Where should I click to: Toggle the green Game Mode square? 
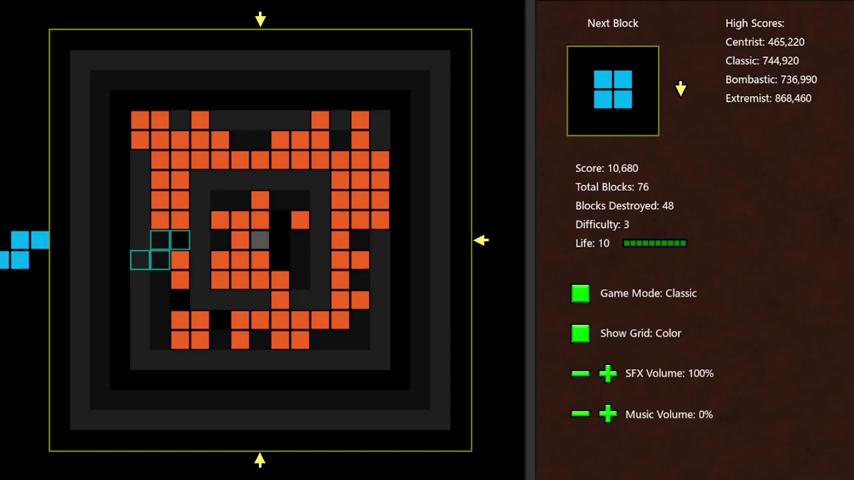pyautogui.click(x=580, y=293)
